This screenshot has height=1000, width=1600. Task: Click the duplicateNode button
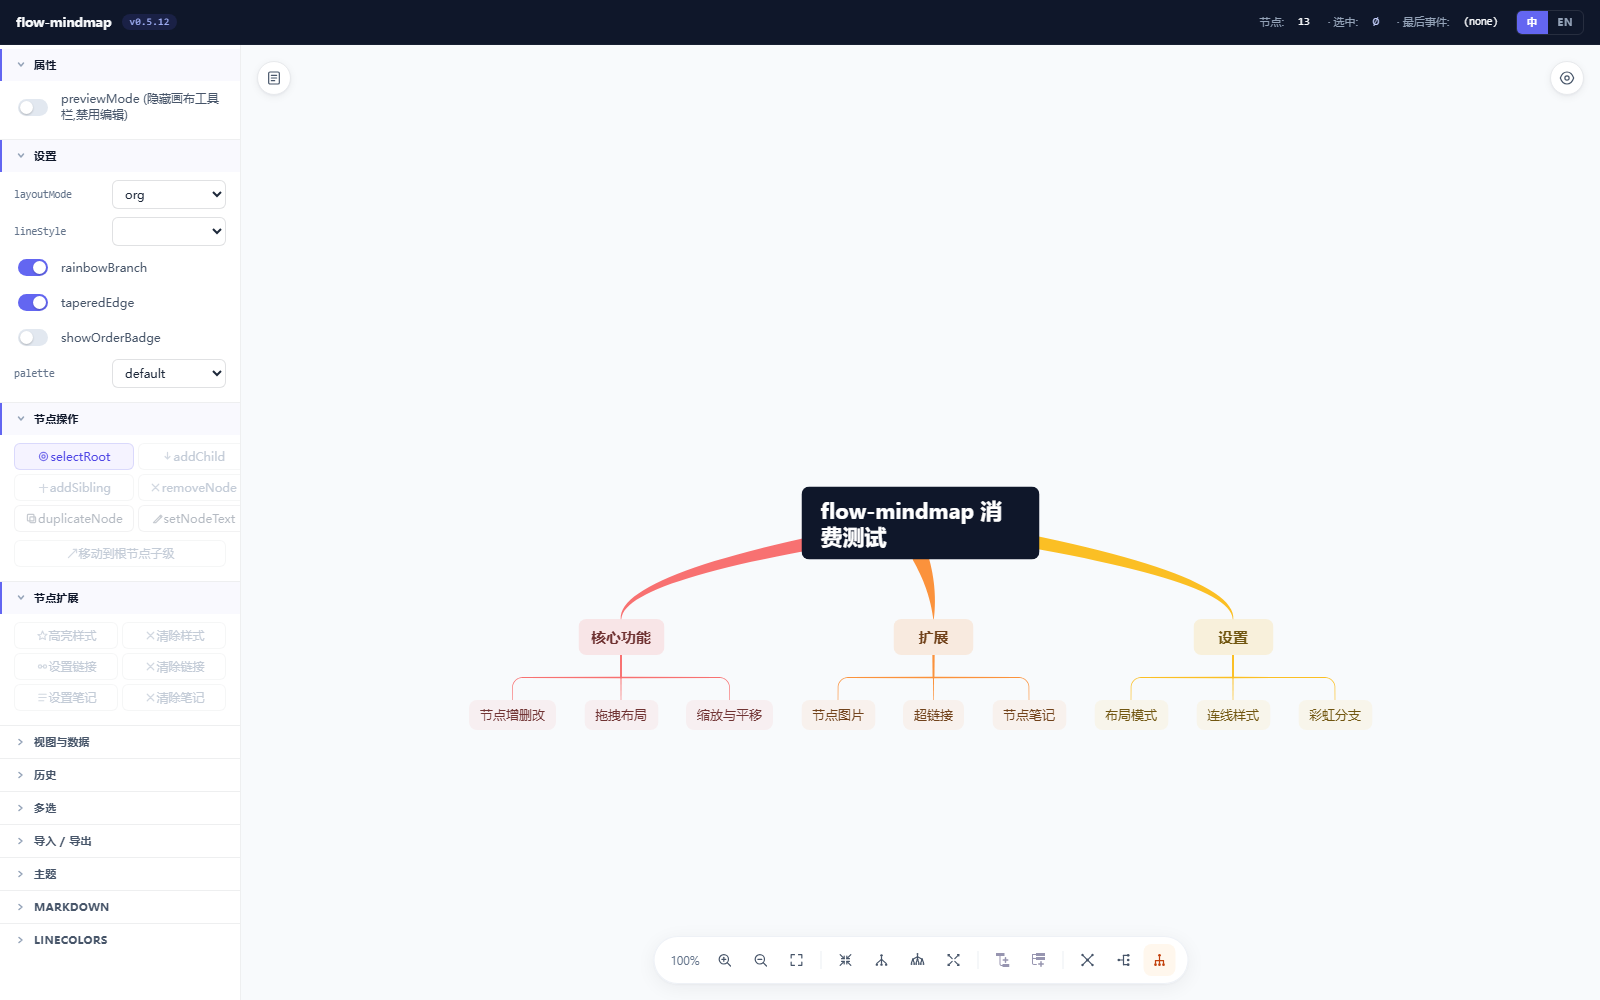[74, 519]
